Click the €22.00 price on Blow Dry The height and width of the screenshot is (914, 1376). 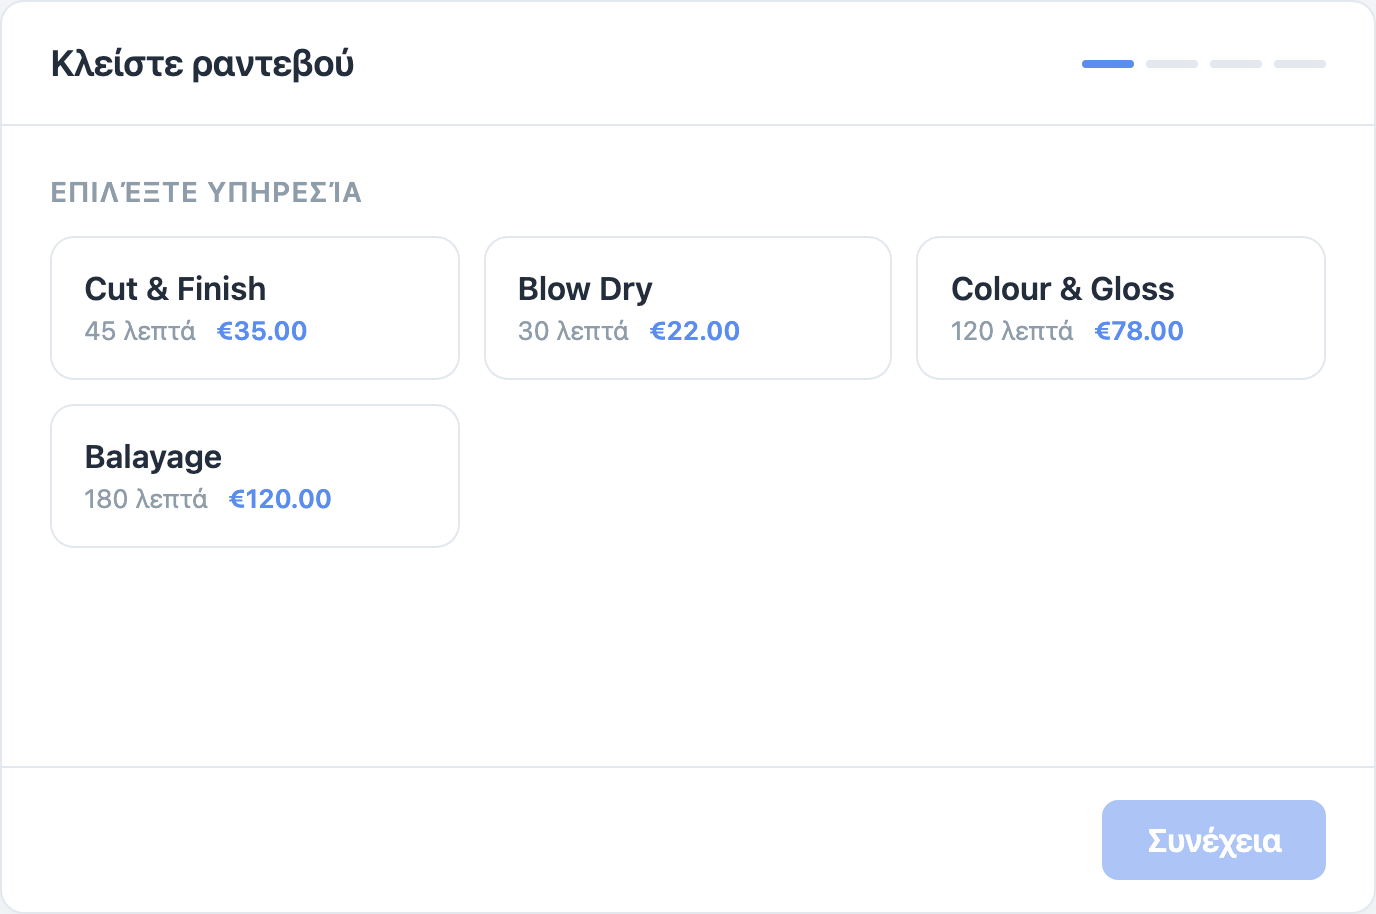[695, 331]
